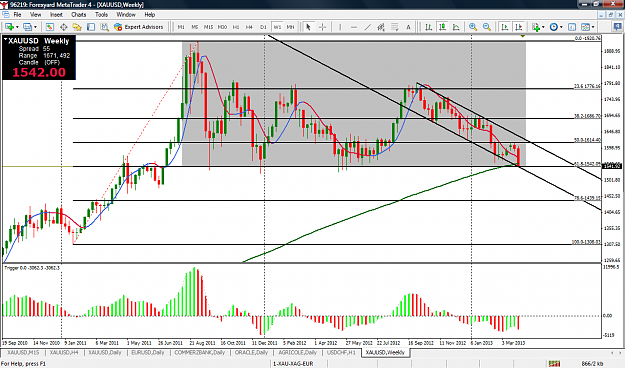Switch chart to M5 timeframe

point(195,27)
